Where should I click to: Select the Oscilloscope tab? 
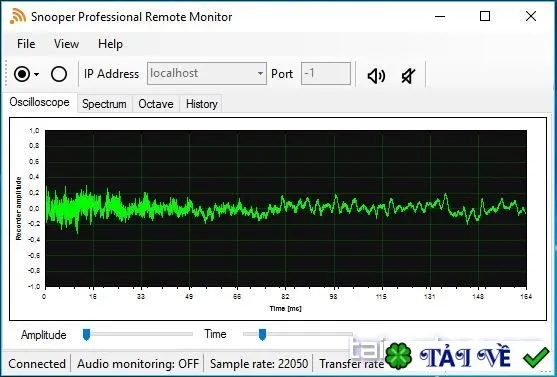pos(39,102)
